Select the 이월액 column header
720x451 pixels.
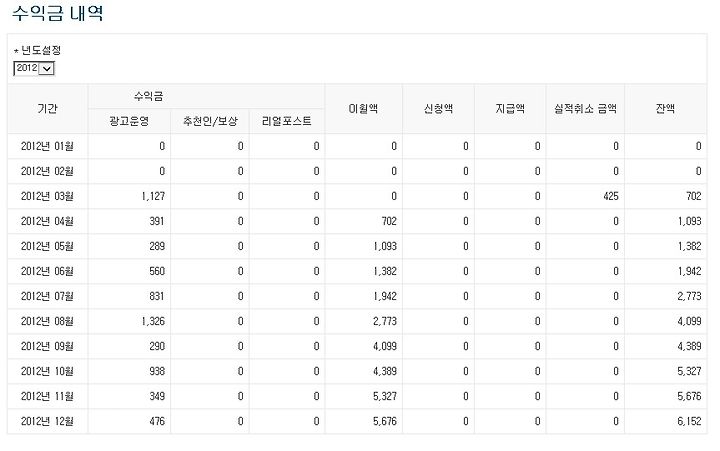coord(363,109)
